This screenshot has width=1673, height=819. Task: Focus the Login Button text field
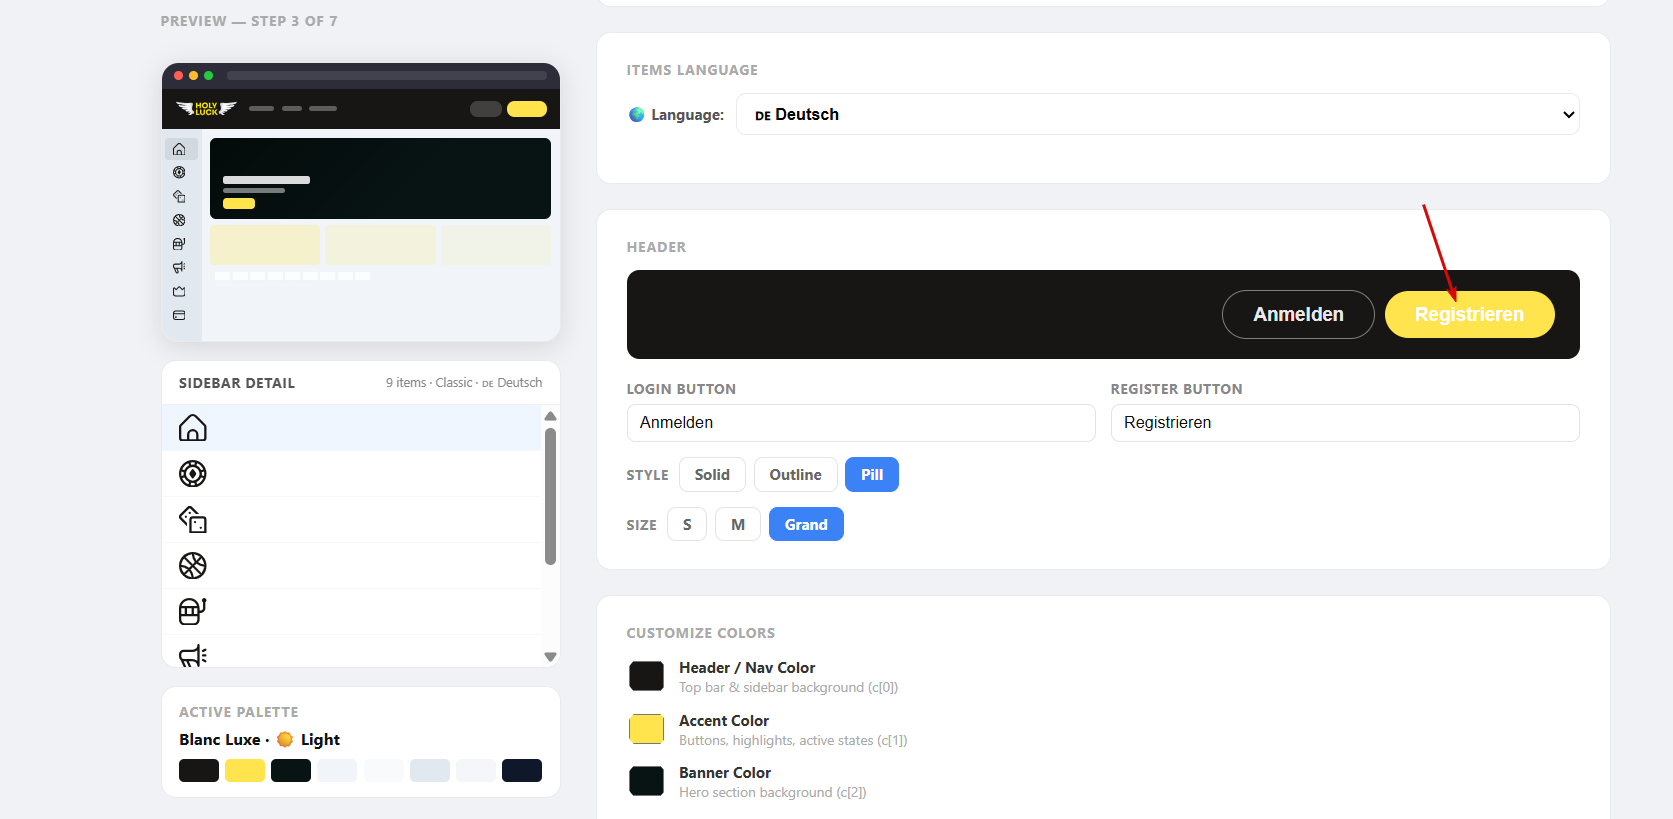[861, 423]
